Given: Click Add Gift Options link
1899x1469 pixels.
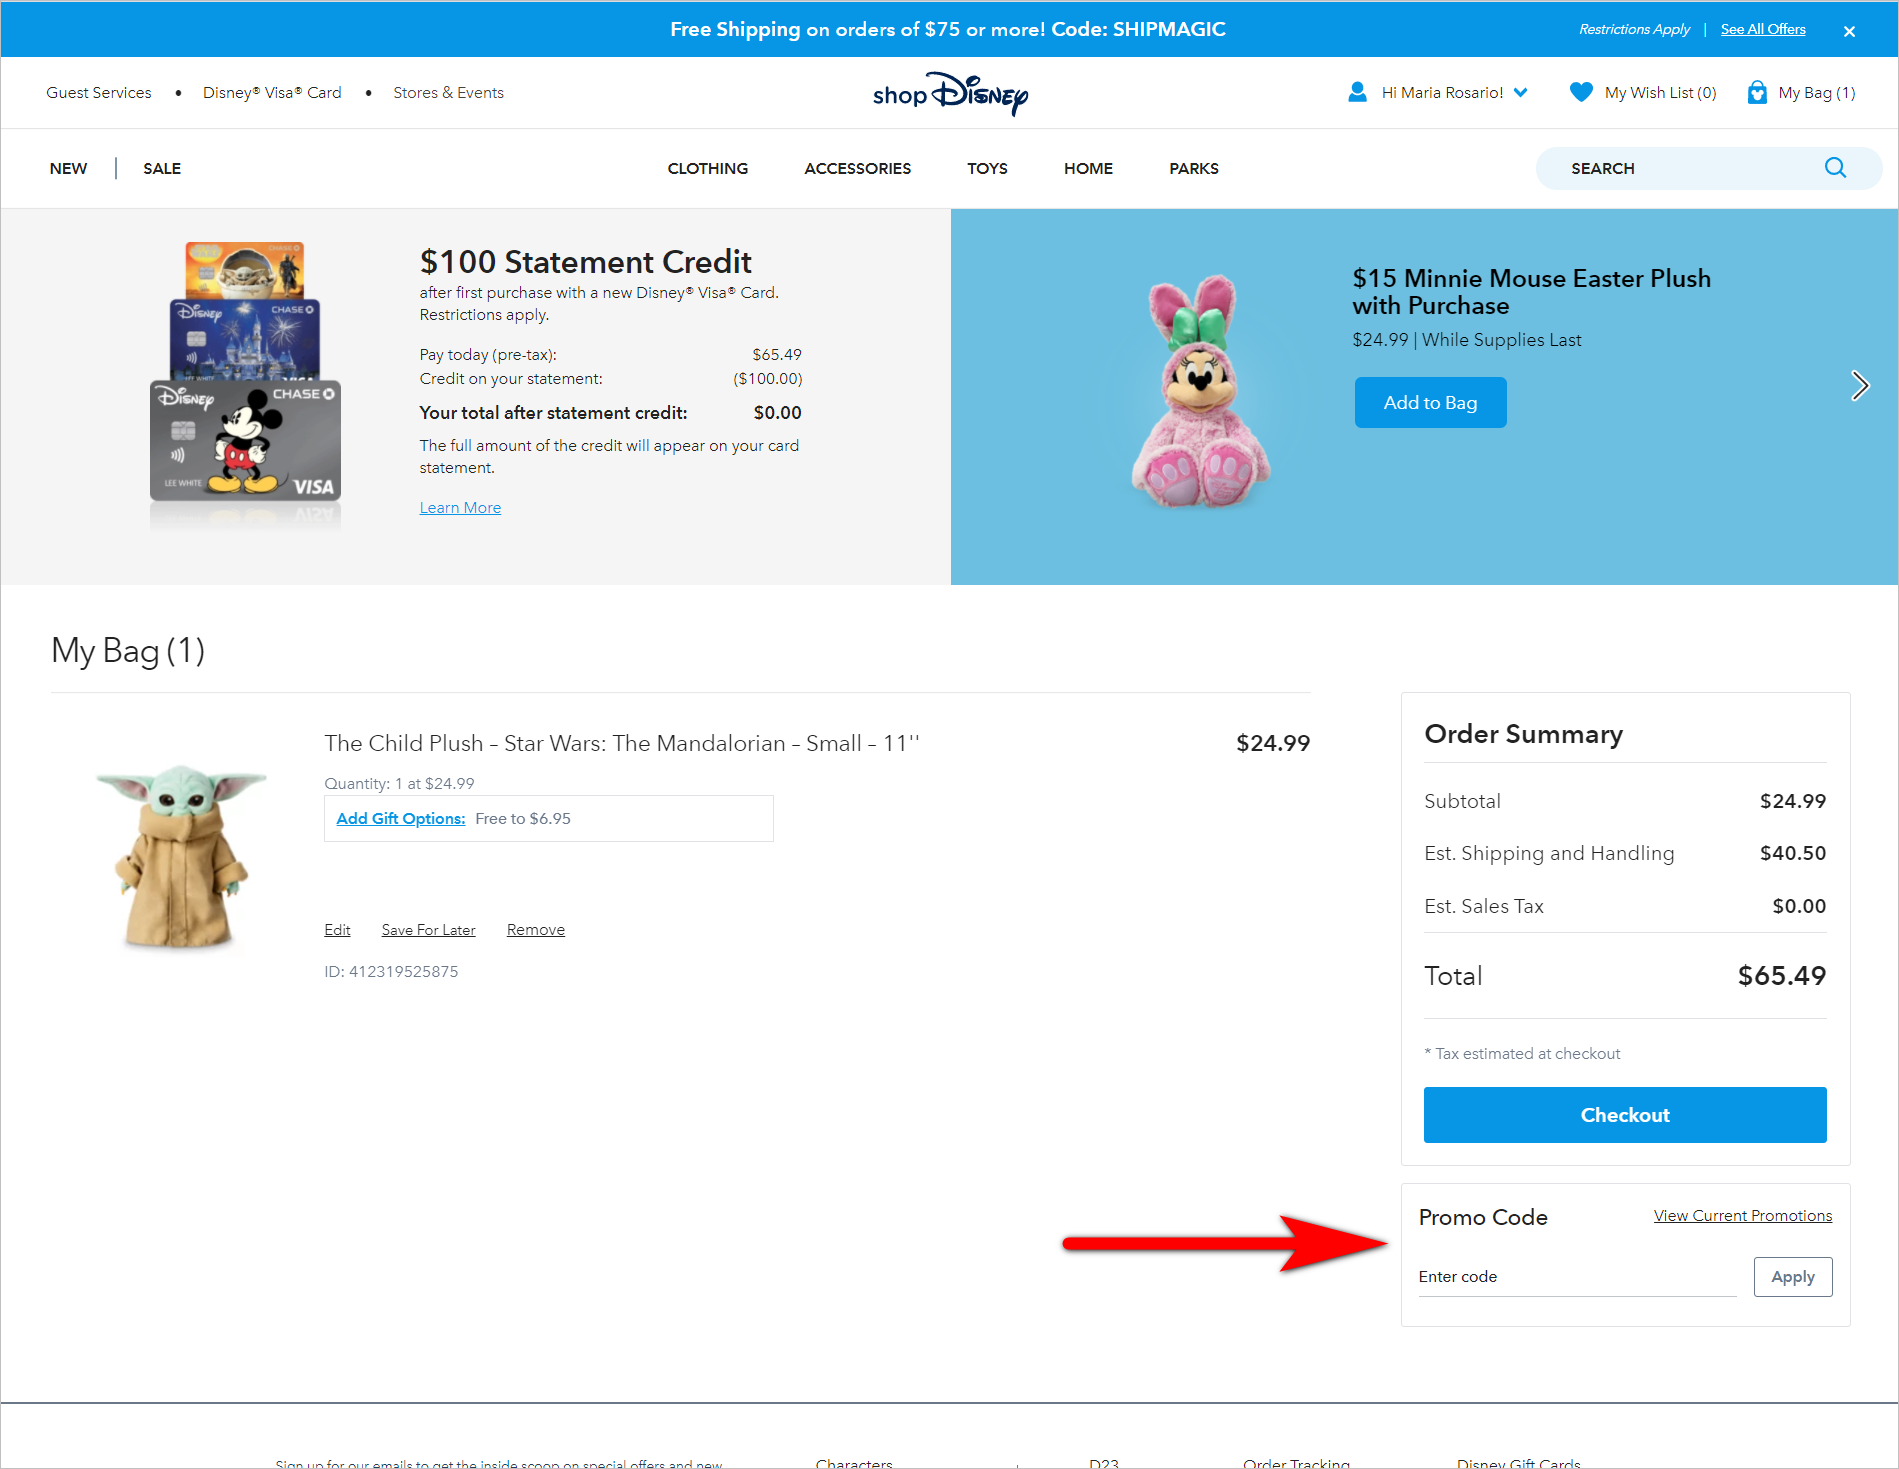Looking at the screenshot, I should pyautogui.click(x=400, y=818).
